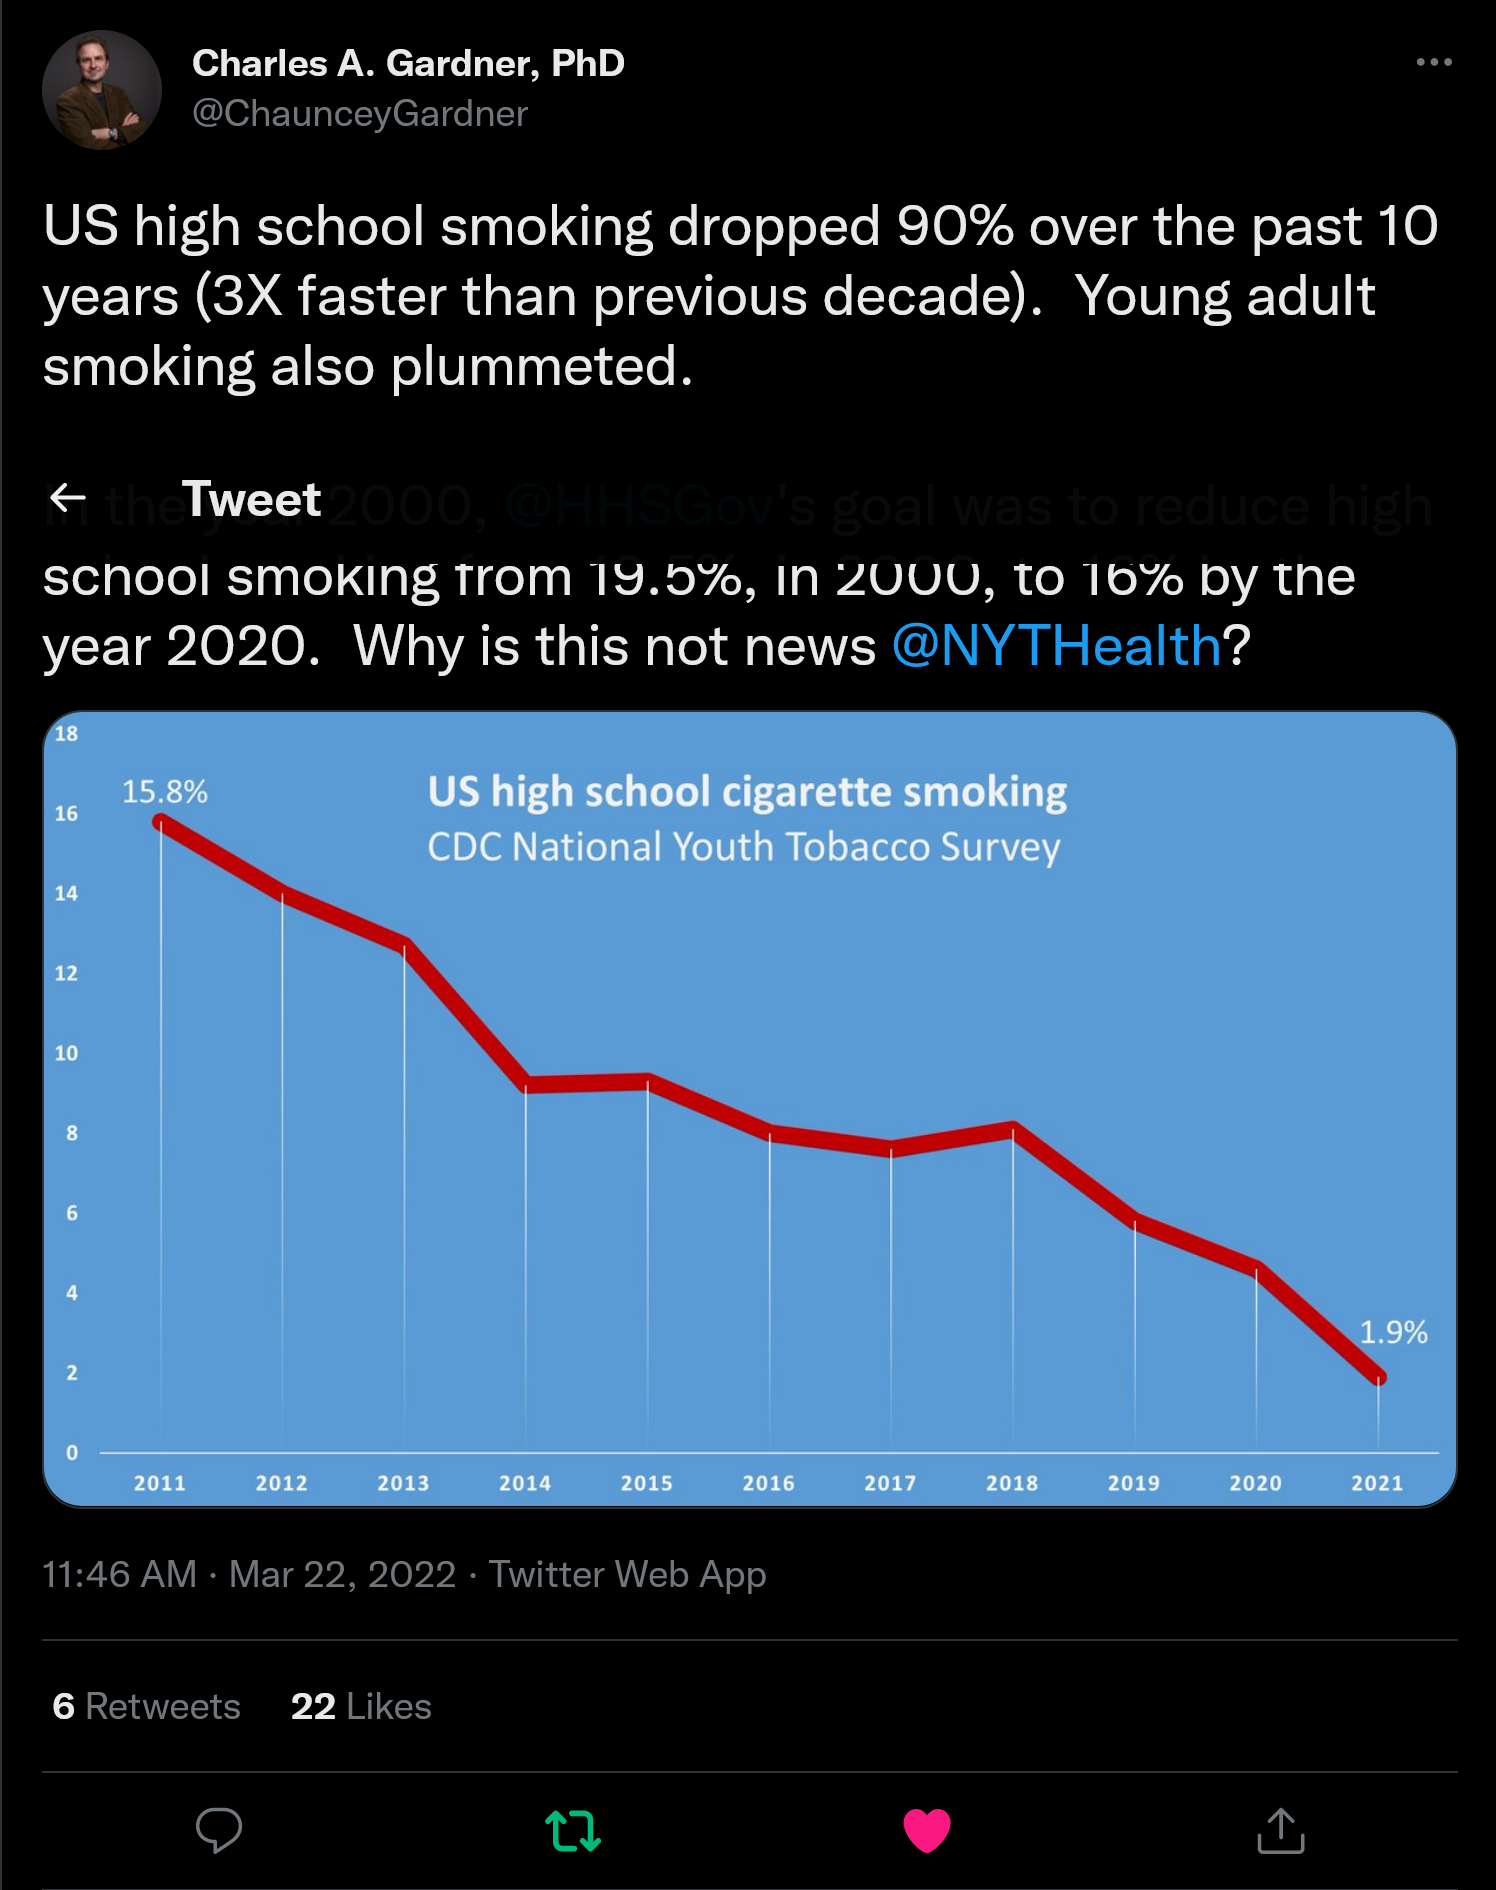Viewport: 1496px width, 1890px height.
Task: Click the chart title about cigarette smoking
Action: (x=747, y=792)
